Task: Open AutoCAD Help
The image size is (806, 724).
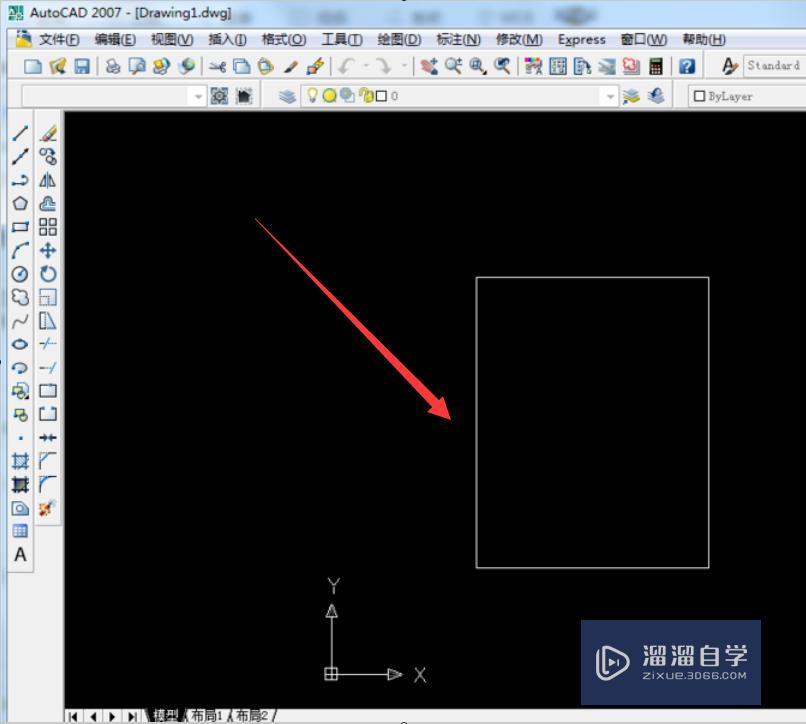Action: (687, 66)
